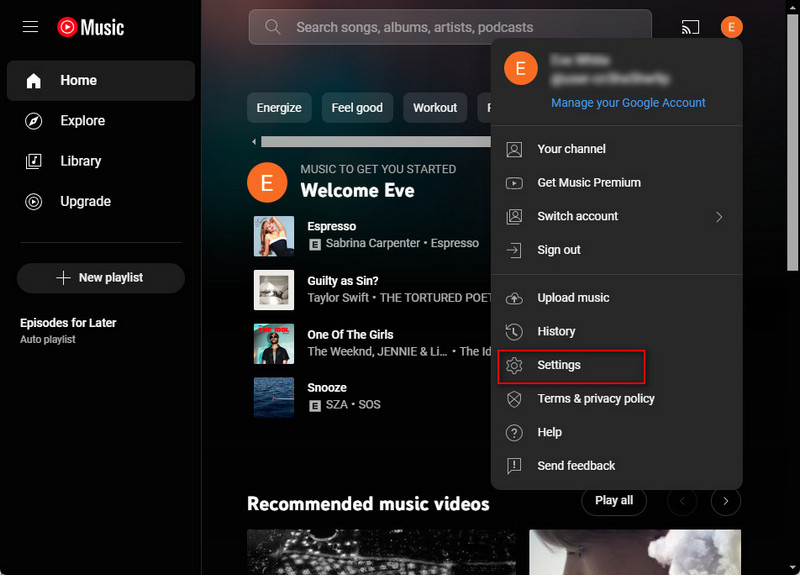Click the Explore compass icon

(34, 121)
